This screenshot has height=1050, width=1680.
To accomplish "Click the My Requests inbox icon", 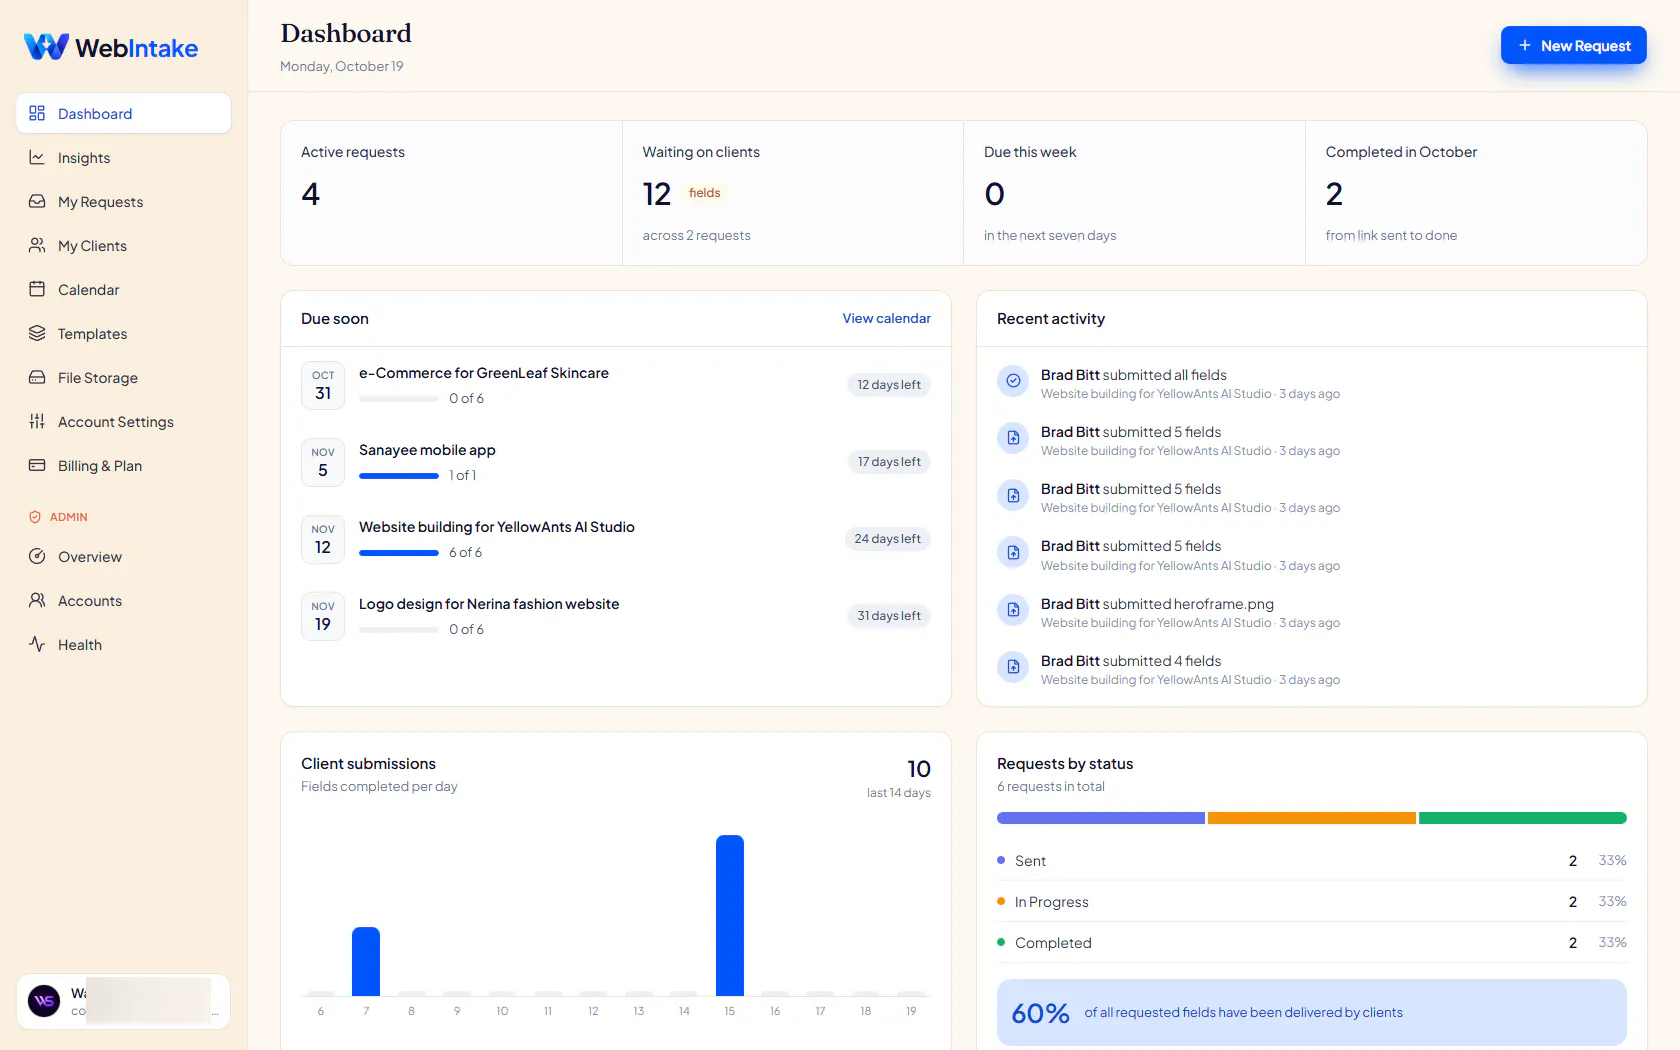I will (x=37, y=201).
